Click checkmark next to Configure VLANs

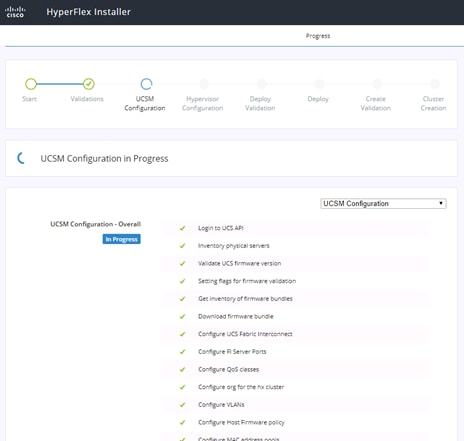tap(182, 405)
